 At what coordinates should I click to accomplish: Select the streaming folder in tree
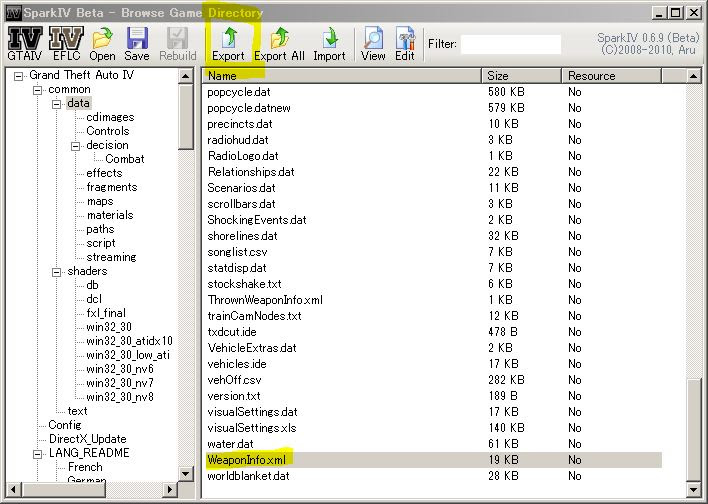coord(111,257)
